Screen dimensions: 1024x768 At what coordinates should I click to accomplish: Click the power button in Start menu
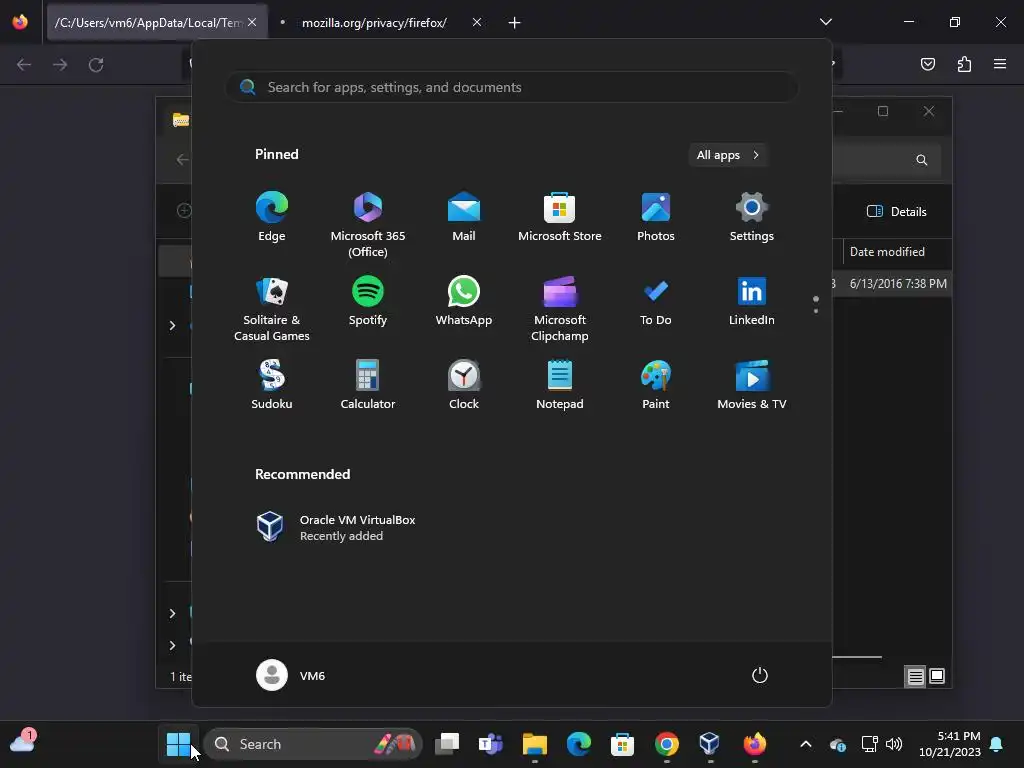coord(760,675)
